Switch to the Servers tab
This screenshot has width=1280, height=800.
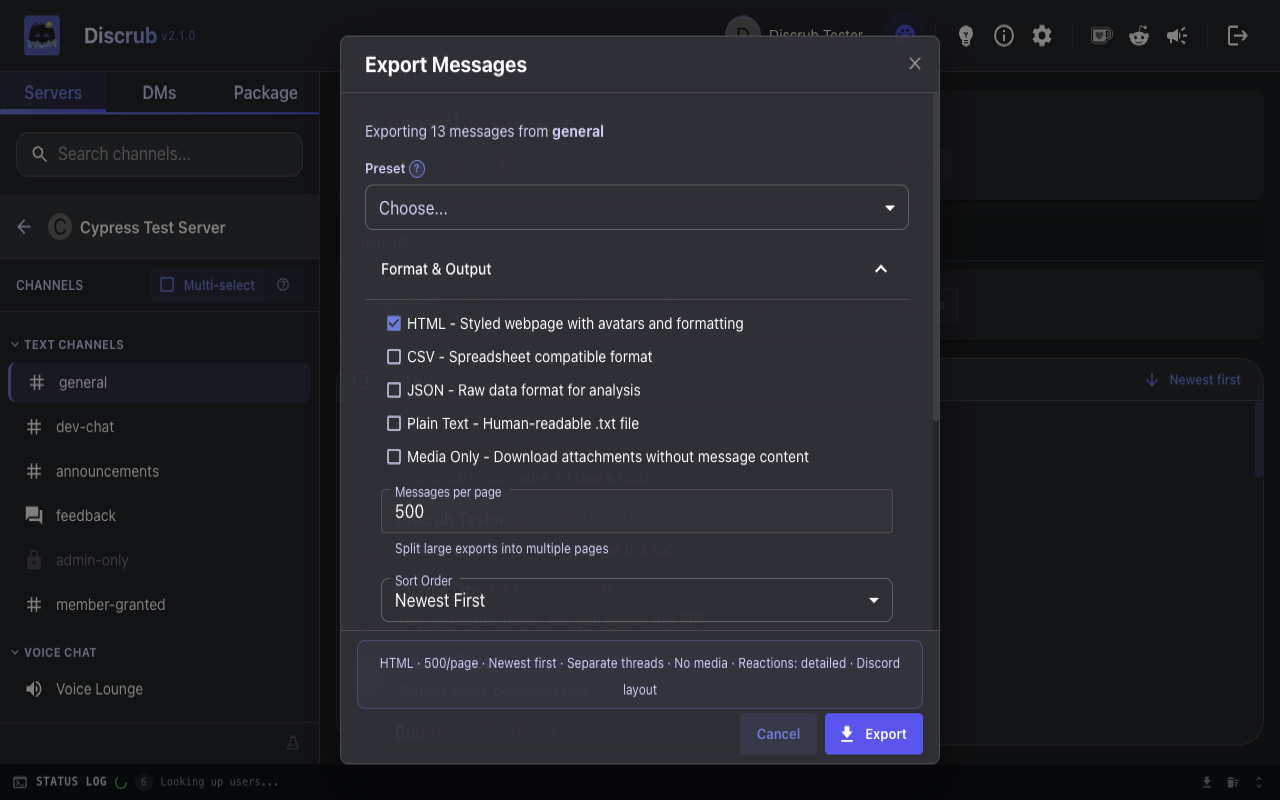53,92
